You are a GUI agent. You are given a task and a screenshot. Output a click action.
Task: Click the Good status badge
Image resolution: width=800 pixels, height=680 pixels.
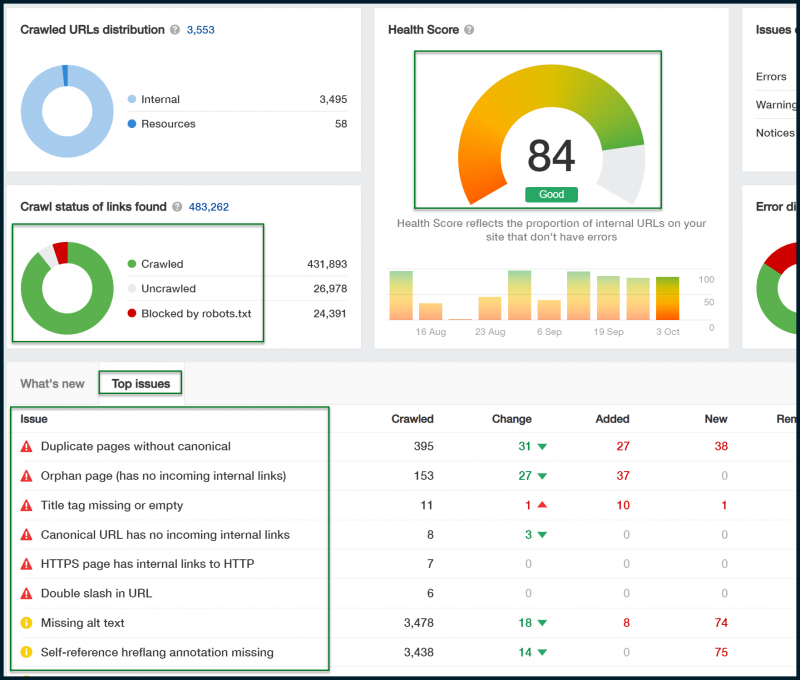(x=552, y=194)
